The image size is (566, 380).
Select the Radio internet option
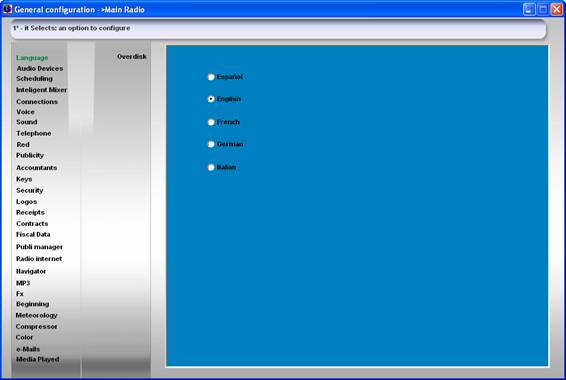pyautogui.click(x=39, y=259)
